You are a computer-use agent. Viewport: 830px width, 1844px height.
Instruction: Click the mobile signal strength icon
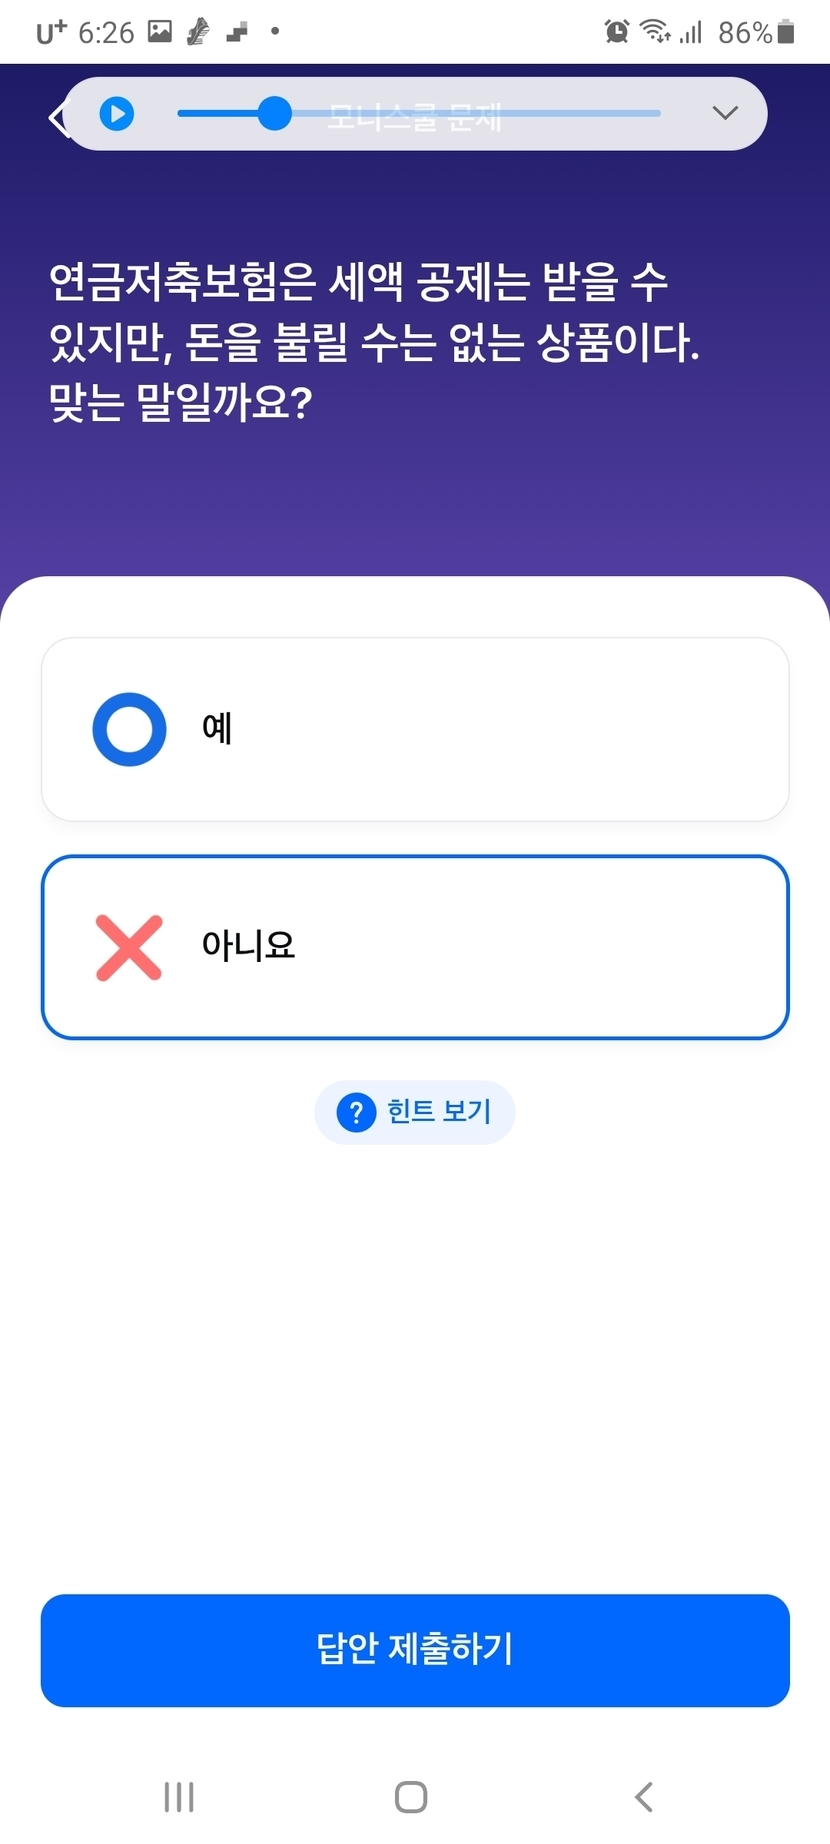[691, 33]
